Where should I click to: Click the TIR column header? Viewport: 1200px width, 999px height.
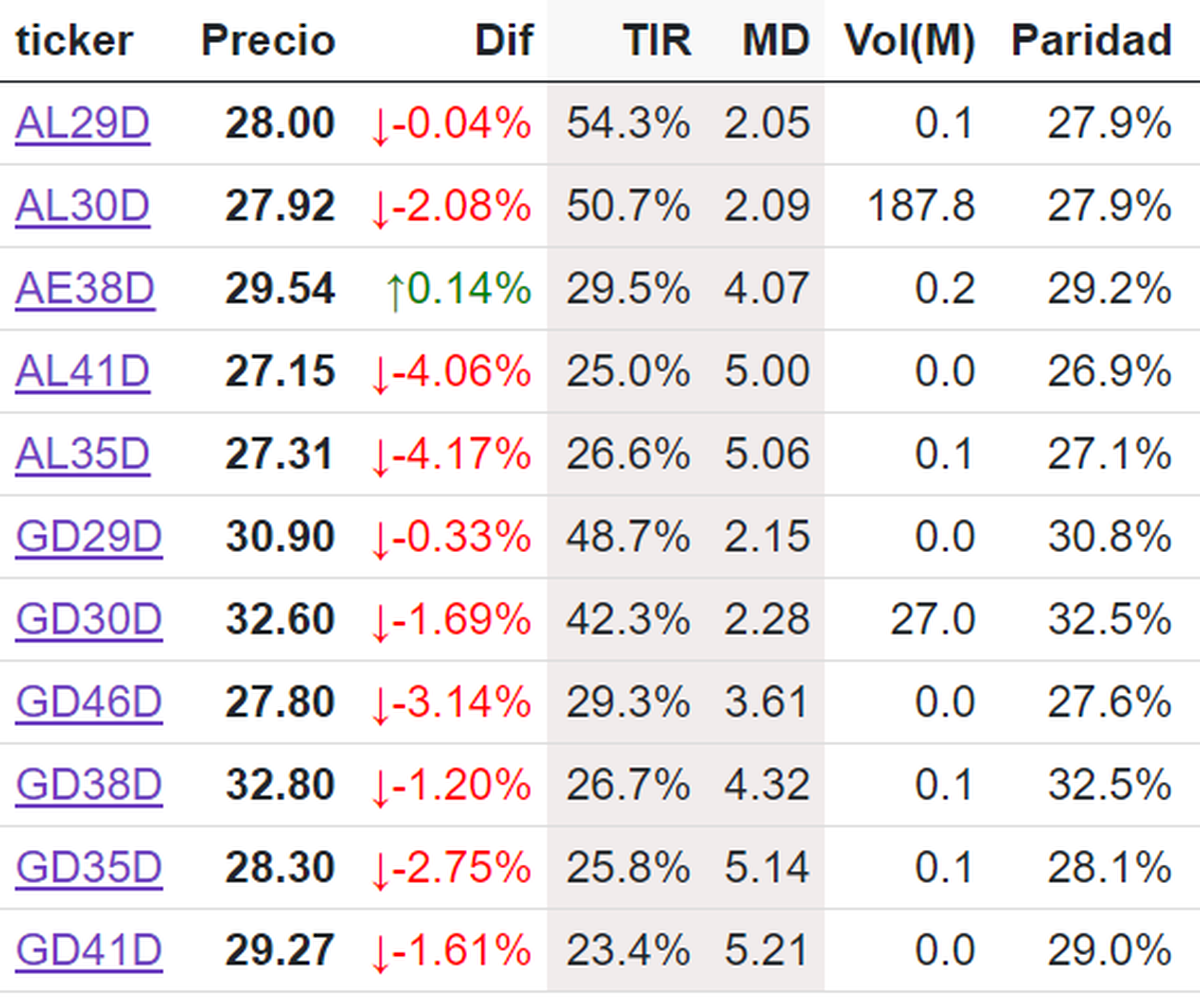click(x=657, y=41)
